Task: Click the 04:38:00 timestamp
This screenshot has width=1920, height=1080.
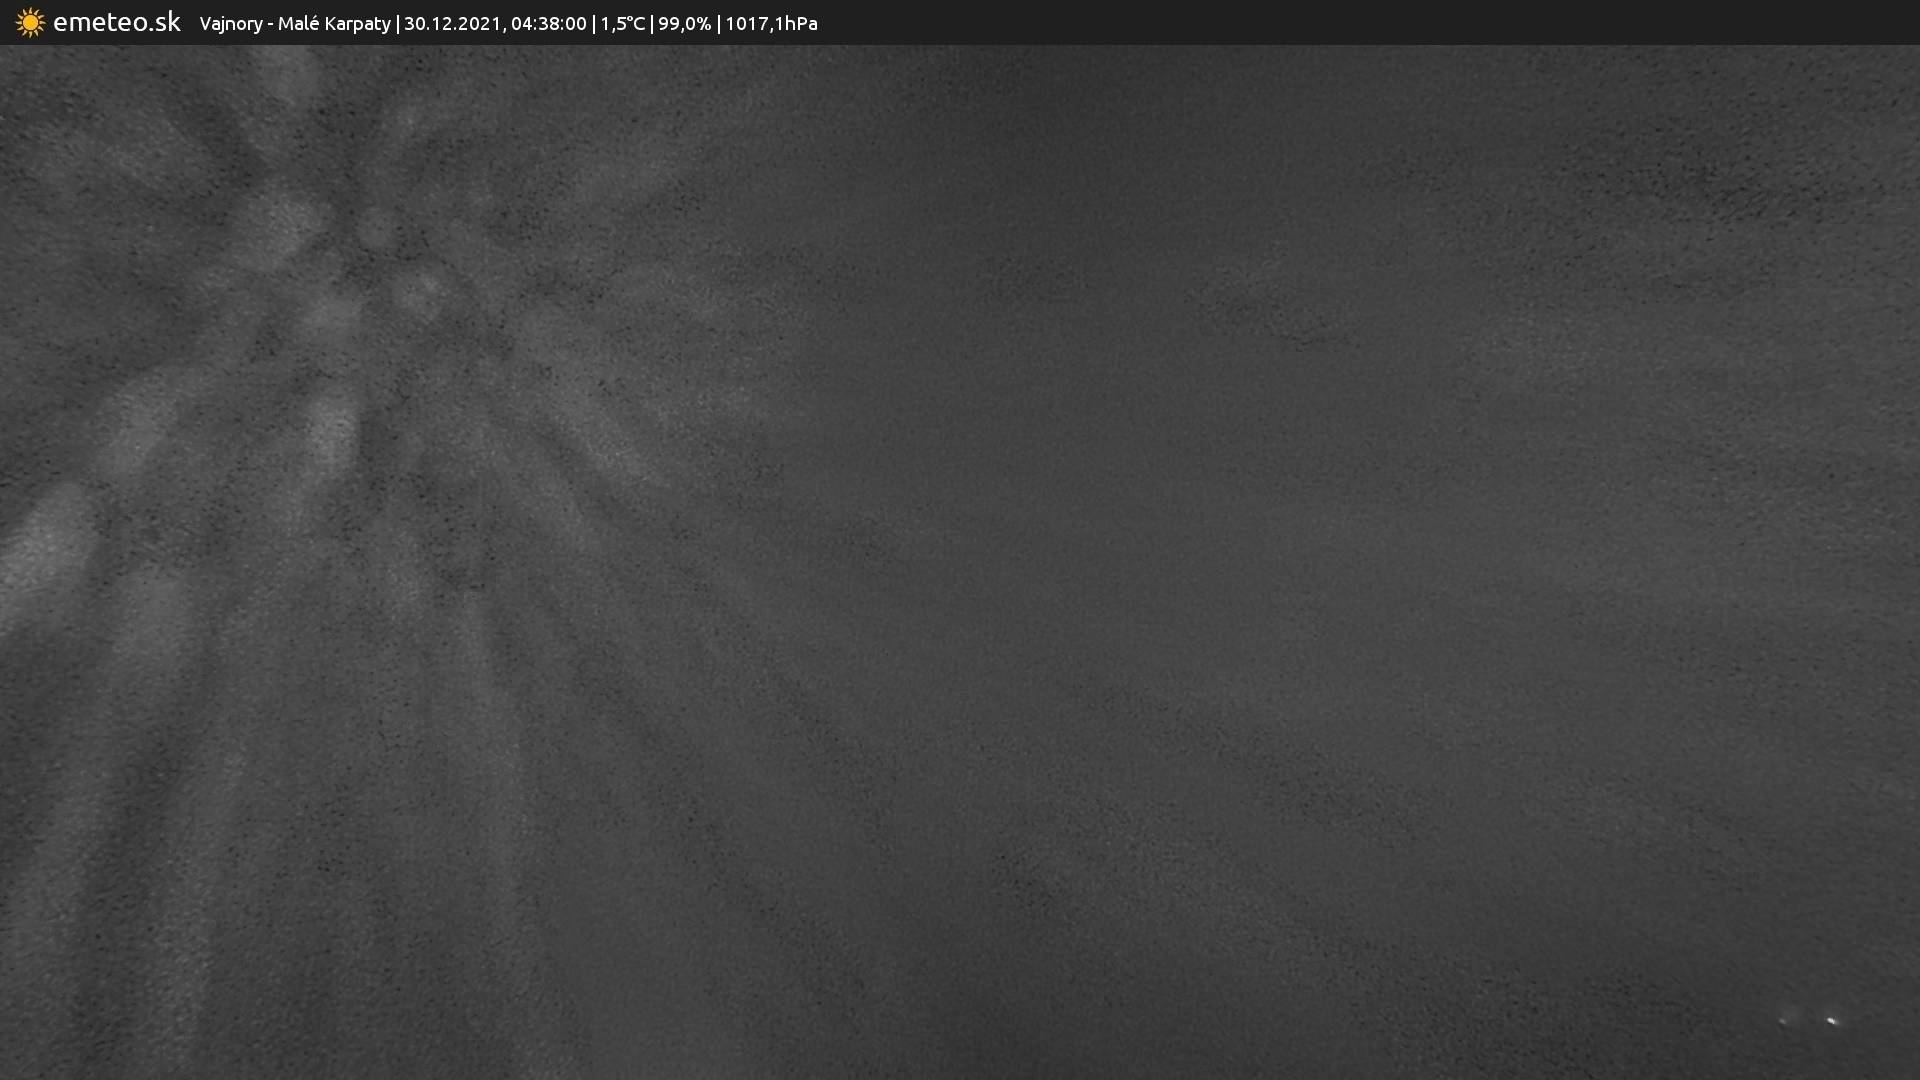Action: pyautogui.click(x=548, y=23)
